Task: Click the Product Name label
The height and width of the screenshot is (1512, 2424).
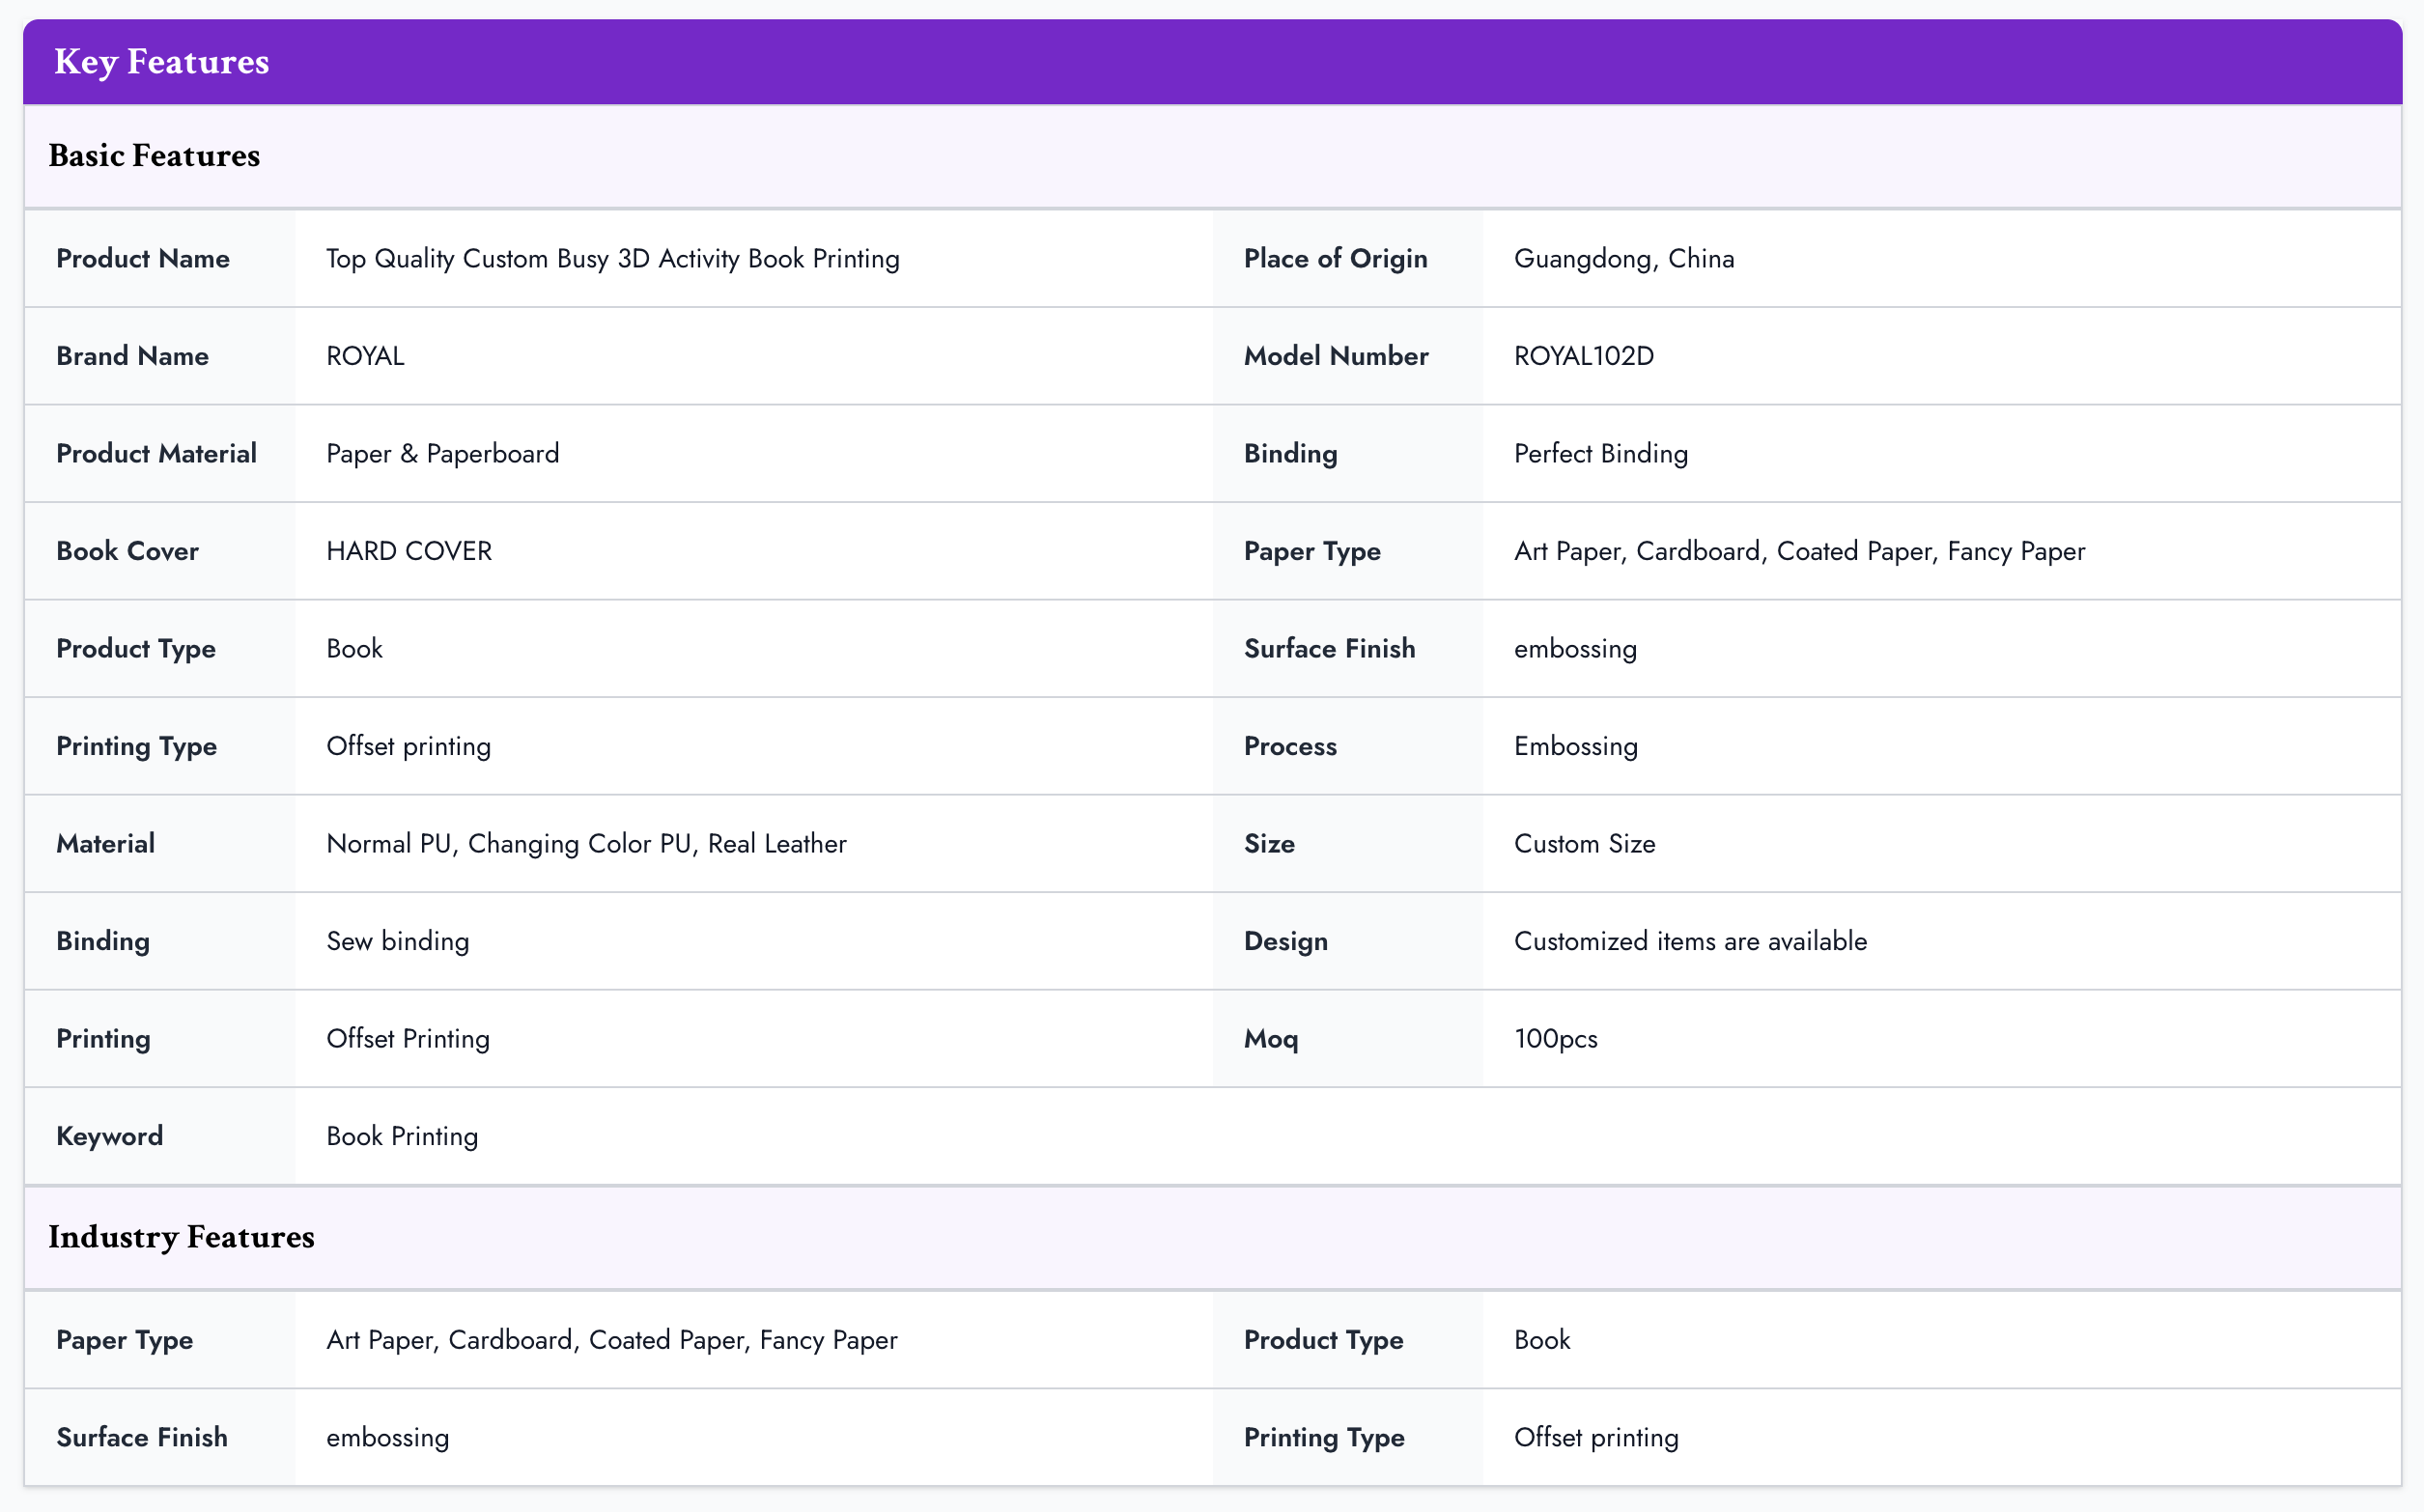Action: [x=142, y=259]
